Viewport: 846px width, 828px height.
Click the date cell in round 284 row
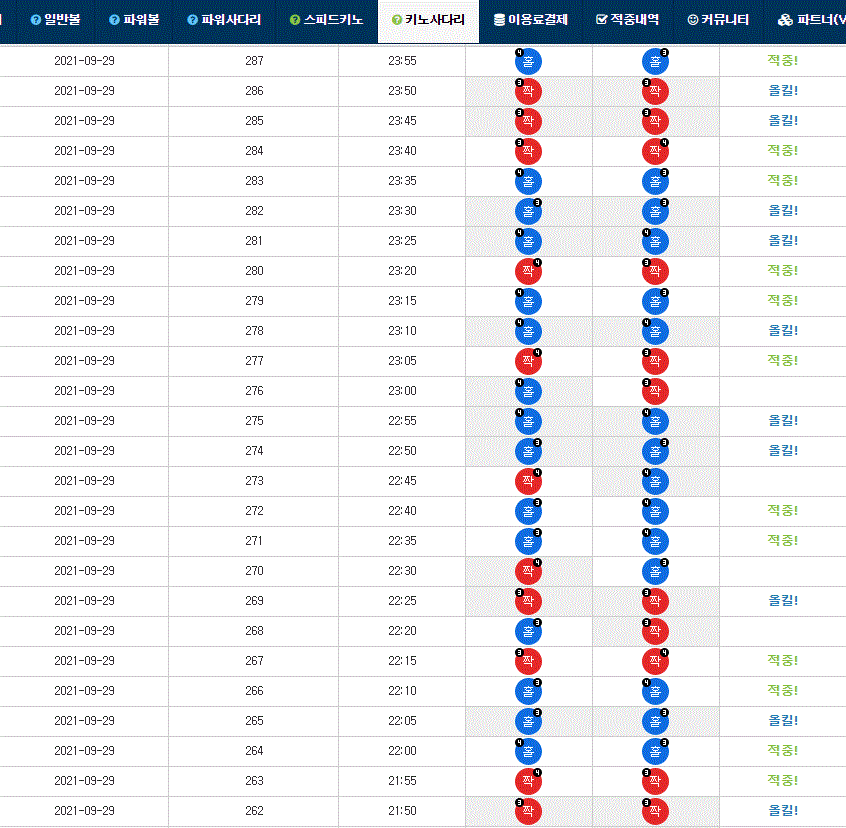[x=84, y=151]
